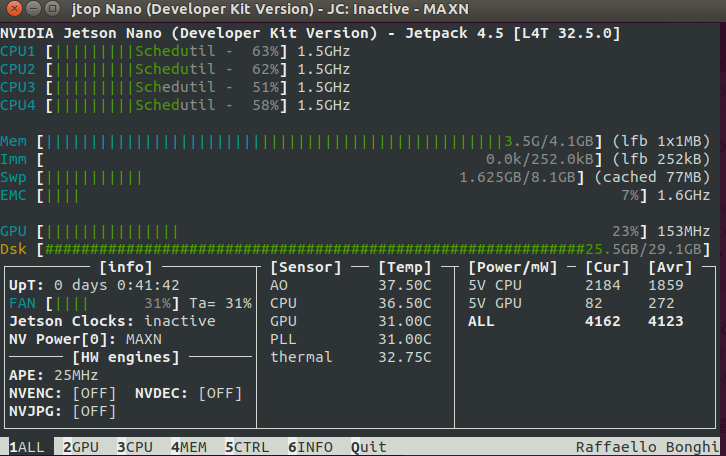The image size is (726, 456).
Task: Click the CPU2 label
Action: click(x=18, y=69)
